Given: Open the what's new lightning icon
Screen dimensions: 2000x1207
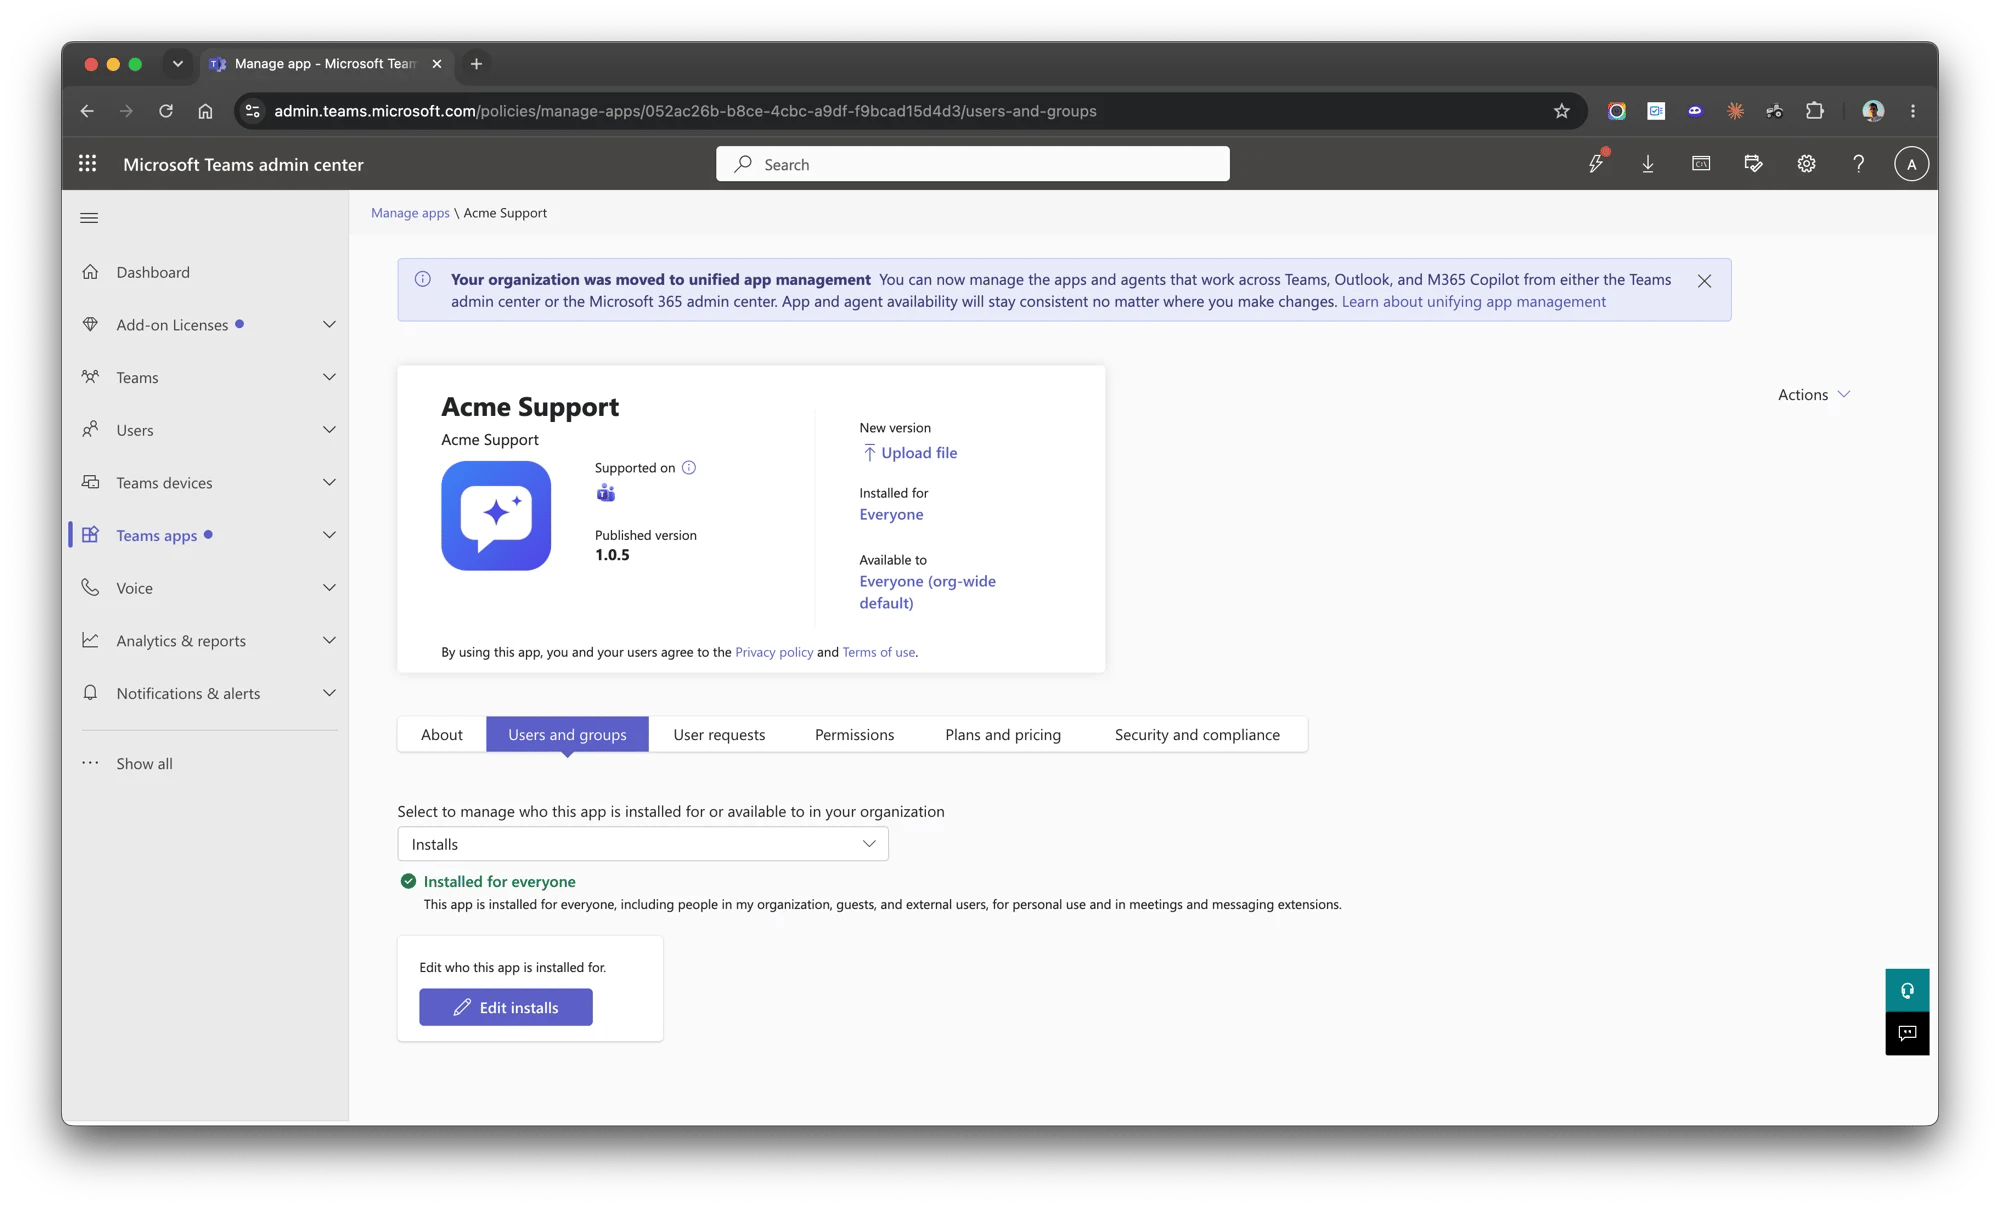Looking at the screenshot, I should tap(1597, 163).
